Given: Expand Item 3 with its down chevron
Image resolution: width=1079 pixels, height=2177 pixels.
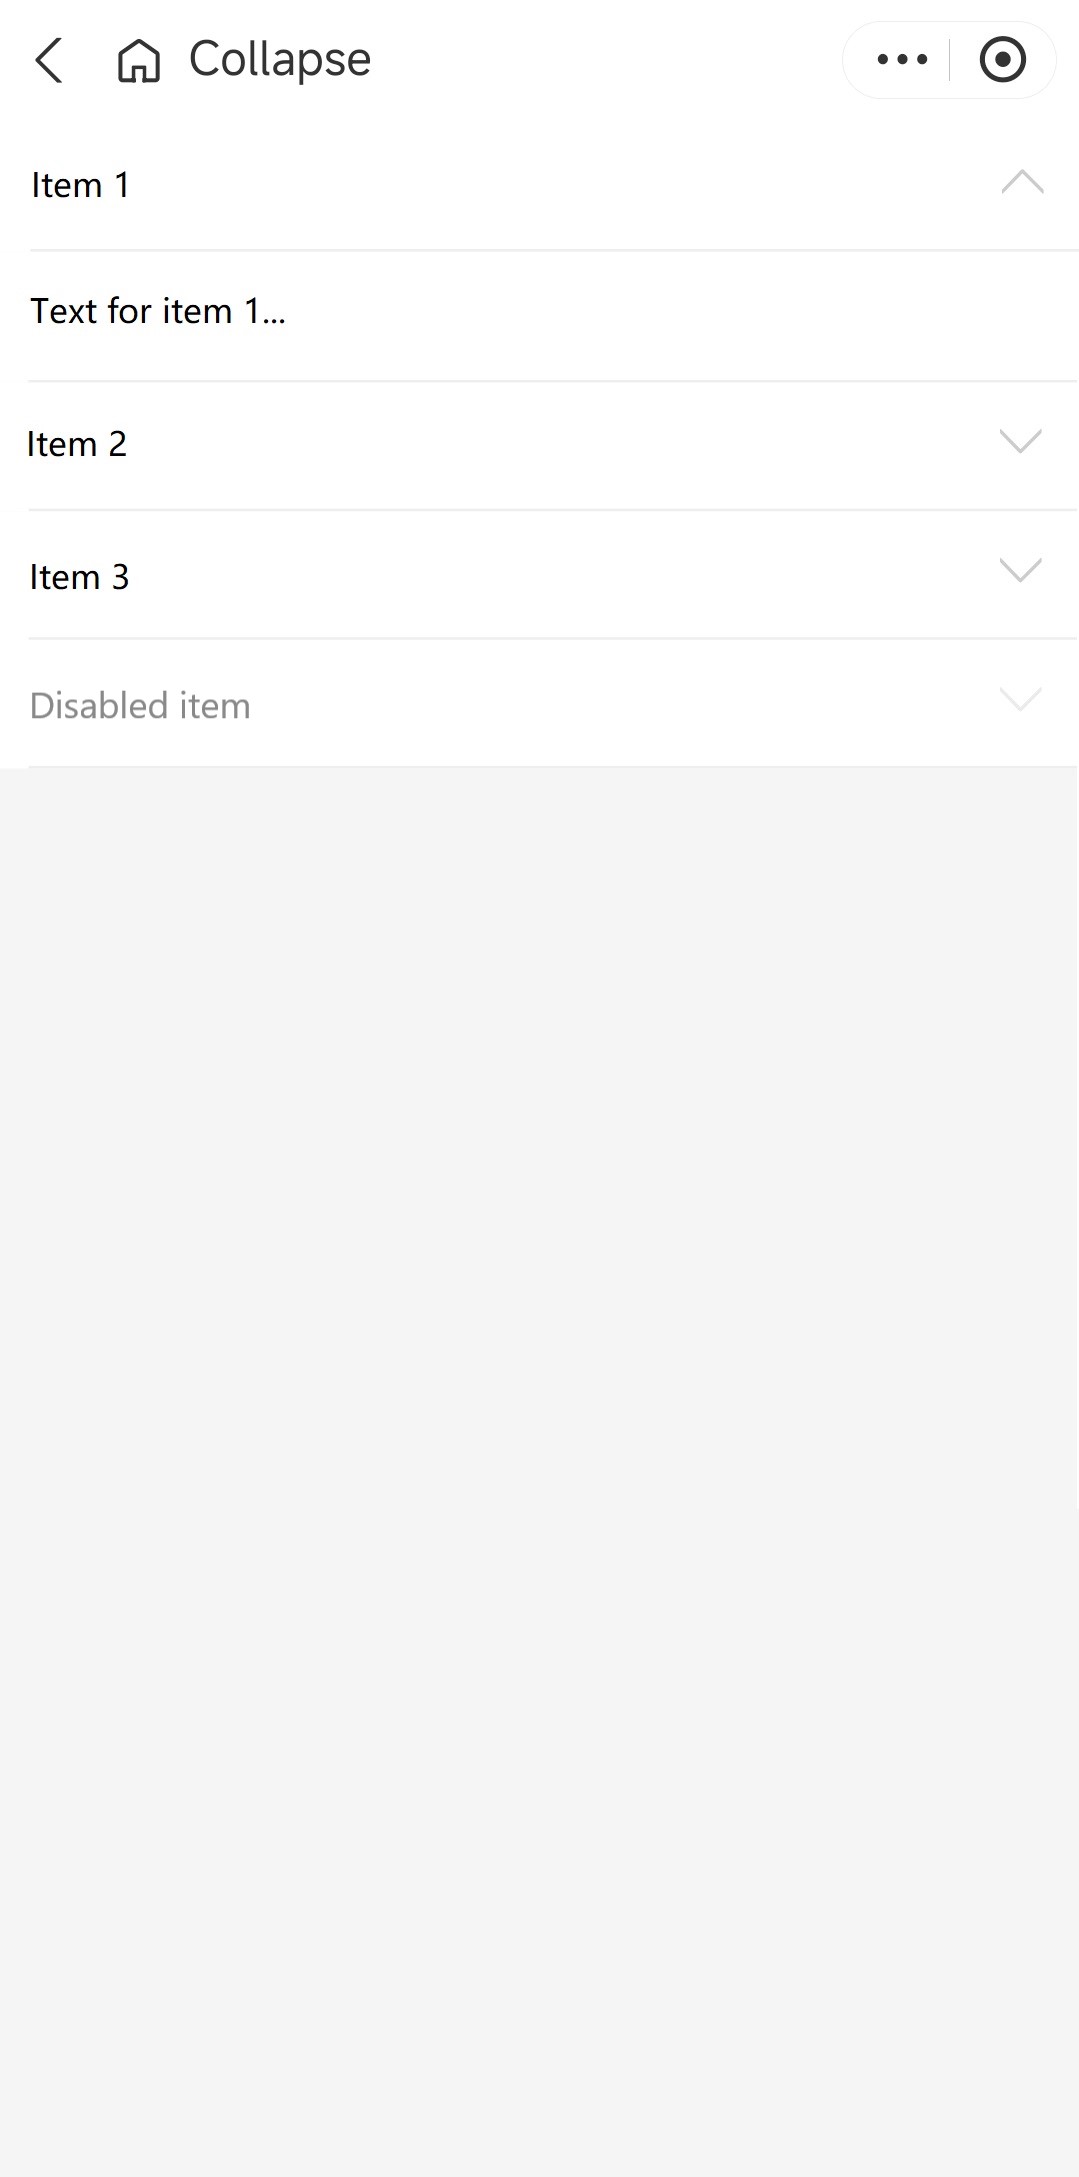Looking at the screenshot, I should (x=1020, y=570).
